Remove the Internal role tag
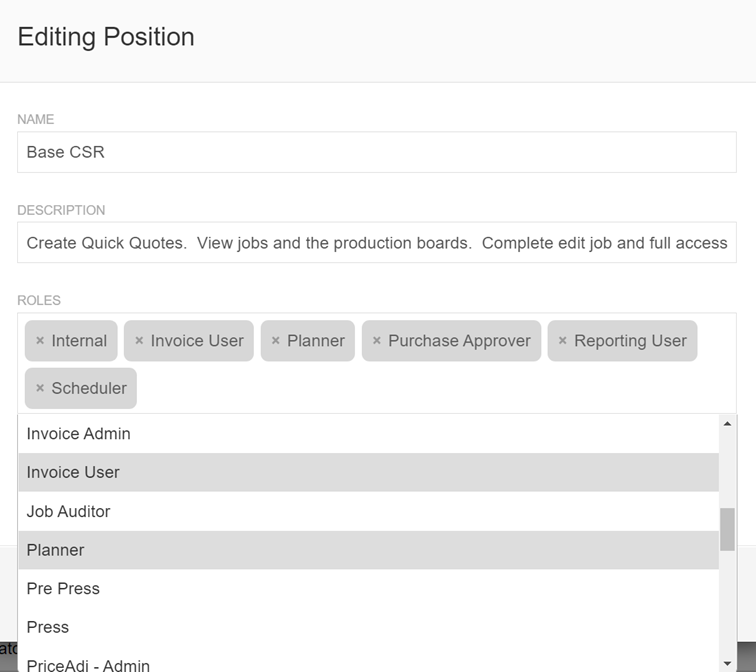This screenshot has height=672, width=756. pos(40,341)
